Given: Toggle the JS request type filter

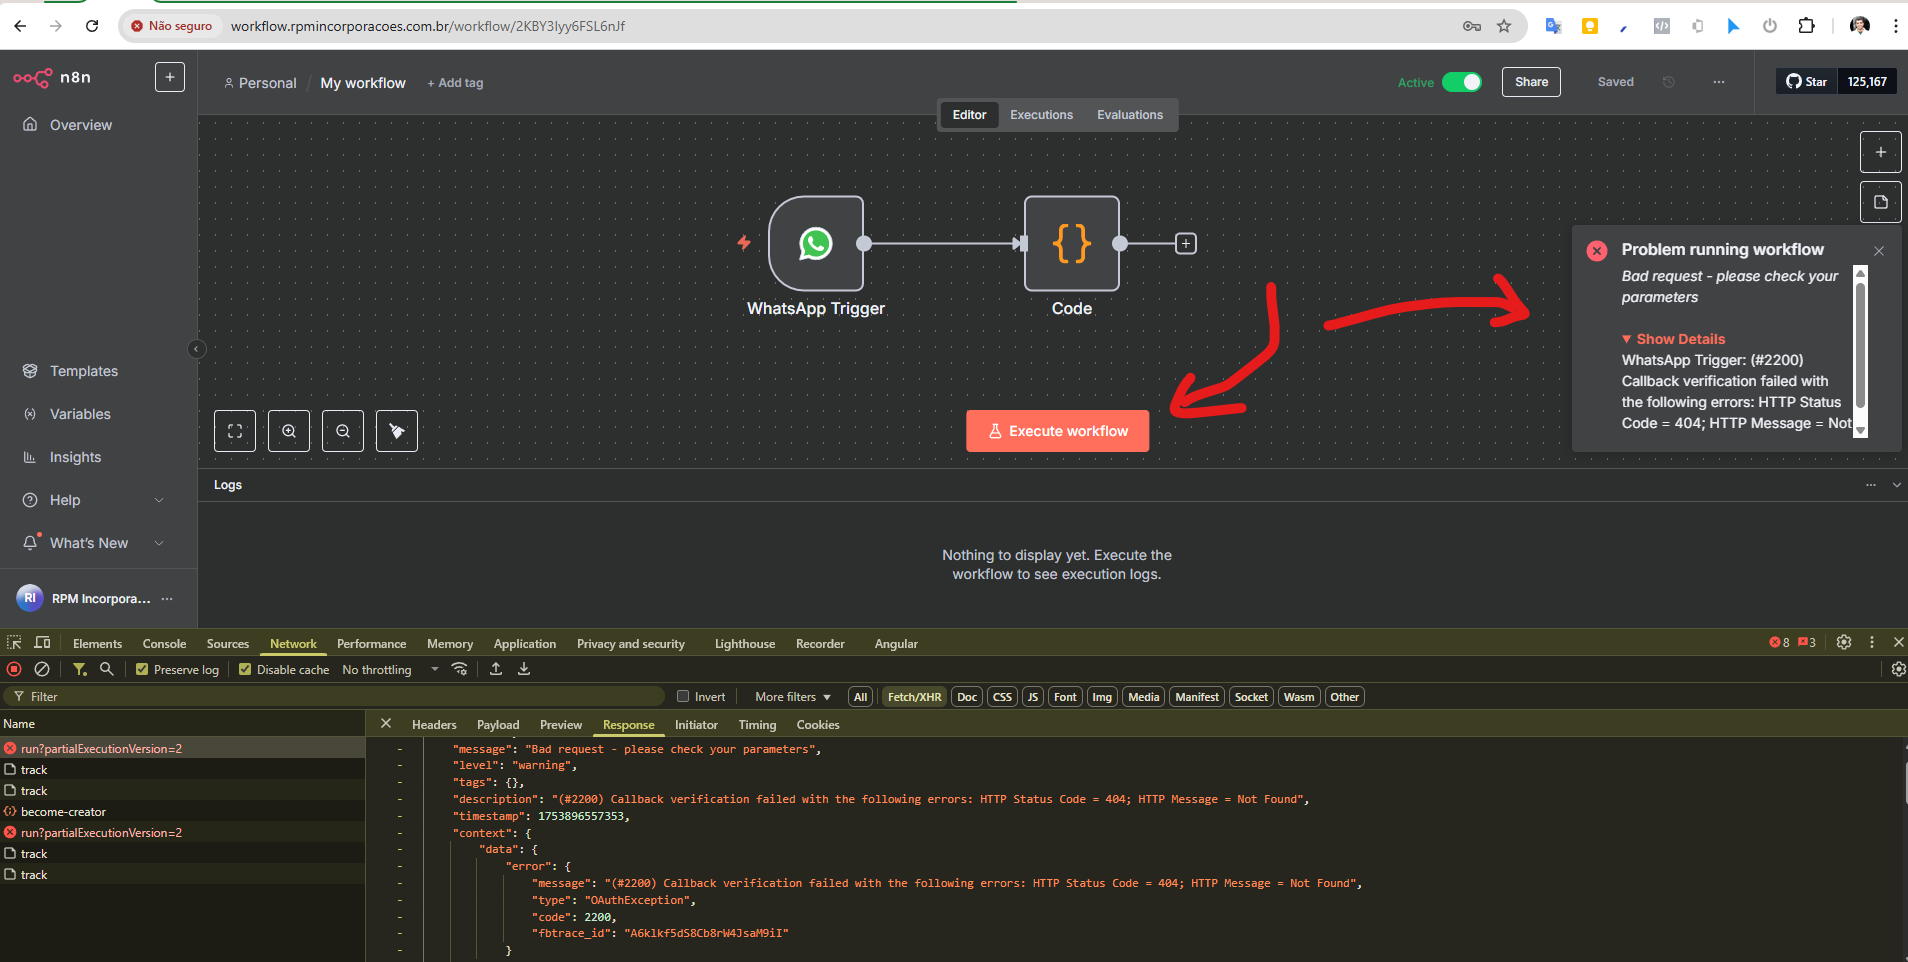Looking at the screenshot, I should [1033, 697].
